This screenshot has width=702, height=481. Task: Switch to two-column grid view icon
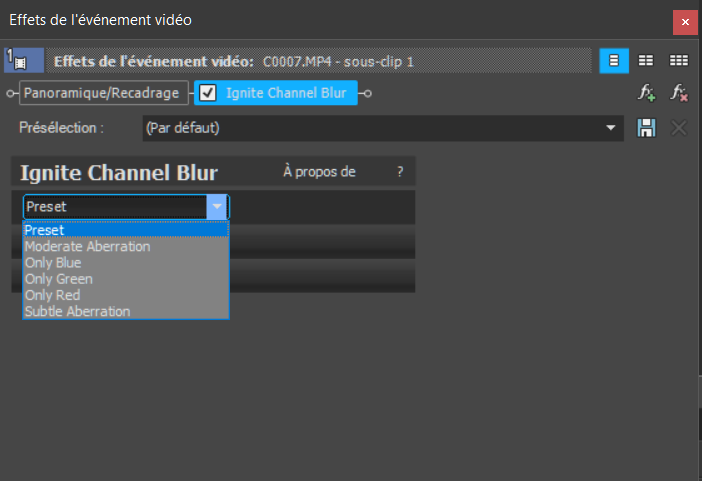(x=646, y=60)
